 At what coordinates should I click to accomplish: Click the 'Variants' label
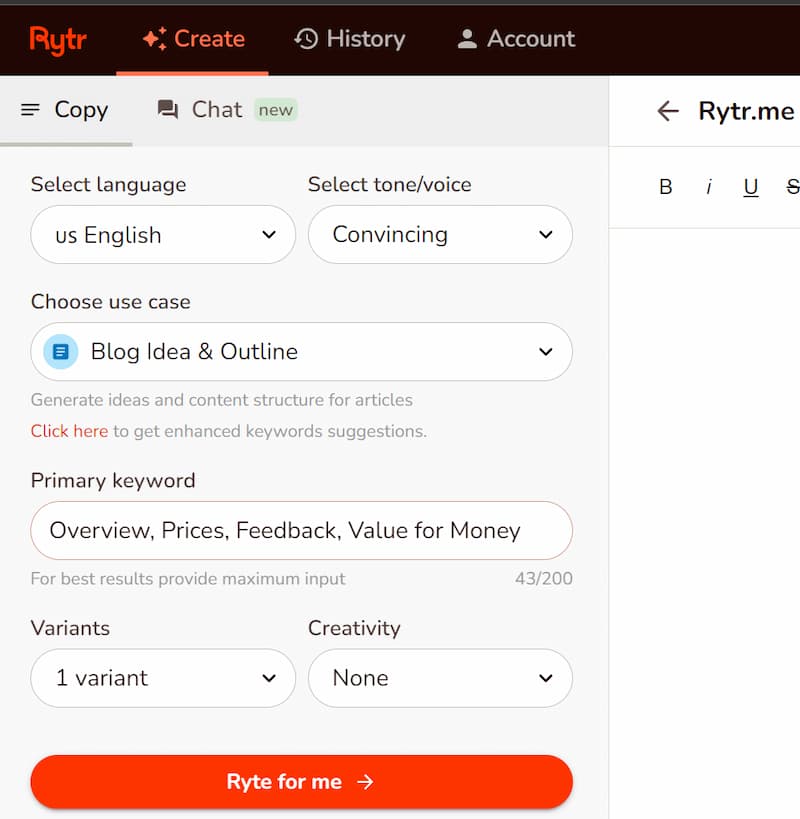(x=70, y=628)
